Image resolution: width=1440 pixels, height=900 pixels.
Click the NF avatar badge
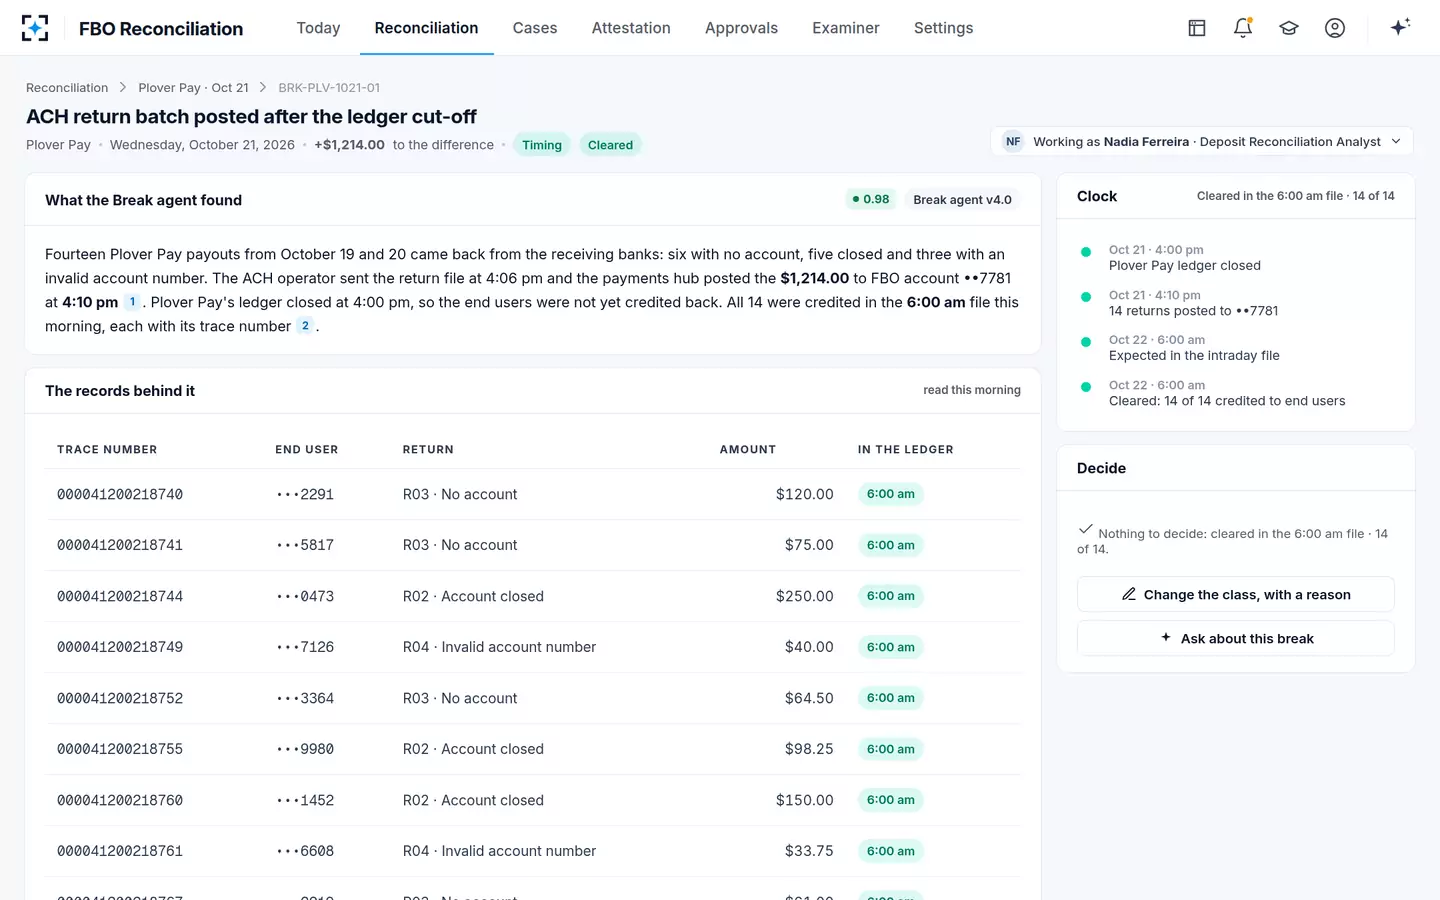[1013, 142]
